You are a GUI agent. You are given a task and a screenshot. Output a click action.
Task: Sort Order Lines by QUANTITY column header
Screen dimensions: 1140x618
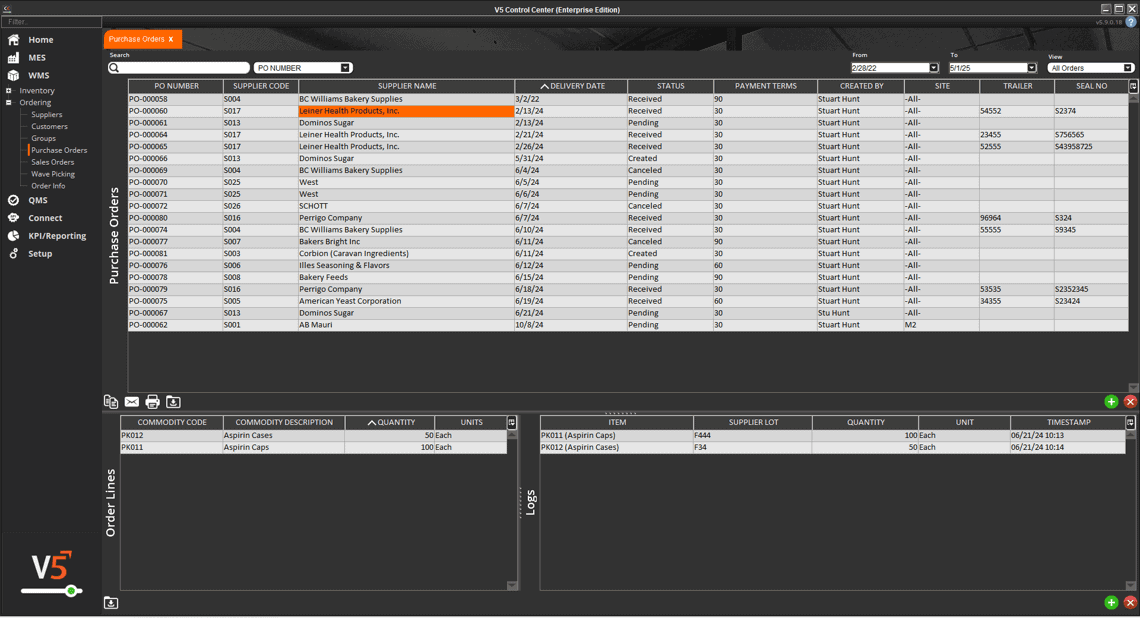pos(390,422)
